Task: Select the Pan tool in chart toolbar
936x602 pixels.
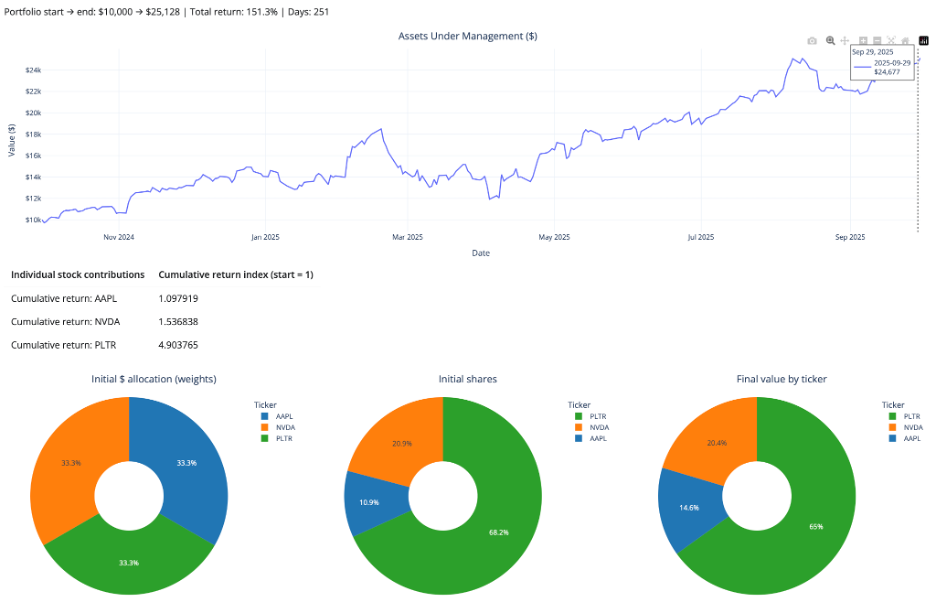Action: point(846,41)
